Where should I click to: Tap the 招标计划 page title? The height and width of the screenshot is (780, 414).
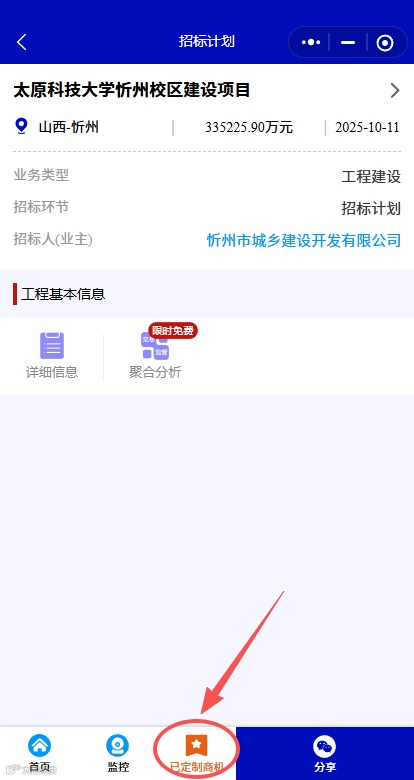coord(207,41)
